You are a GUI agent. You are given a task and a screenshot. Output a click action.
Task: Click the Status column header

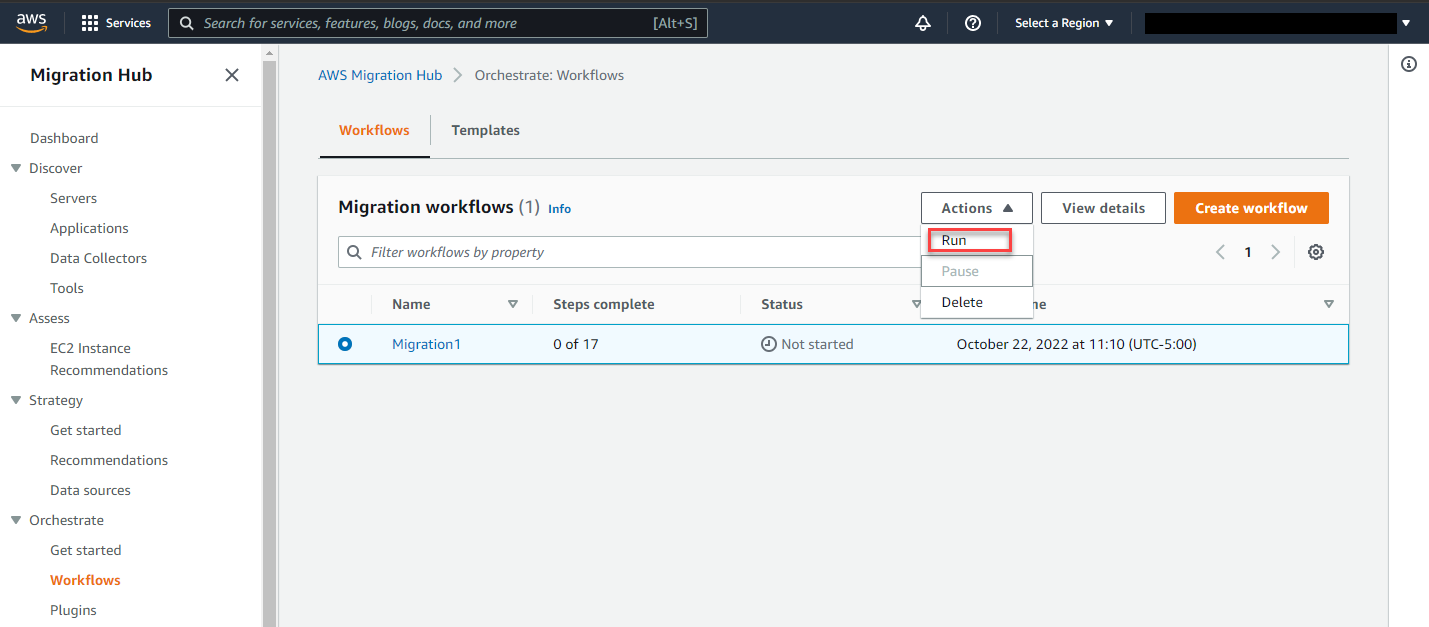781,304
